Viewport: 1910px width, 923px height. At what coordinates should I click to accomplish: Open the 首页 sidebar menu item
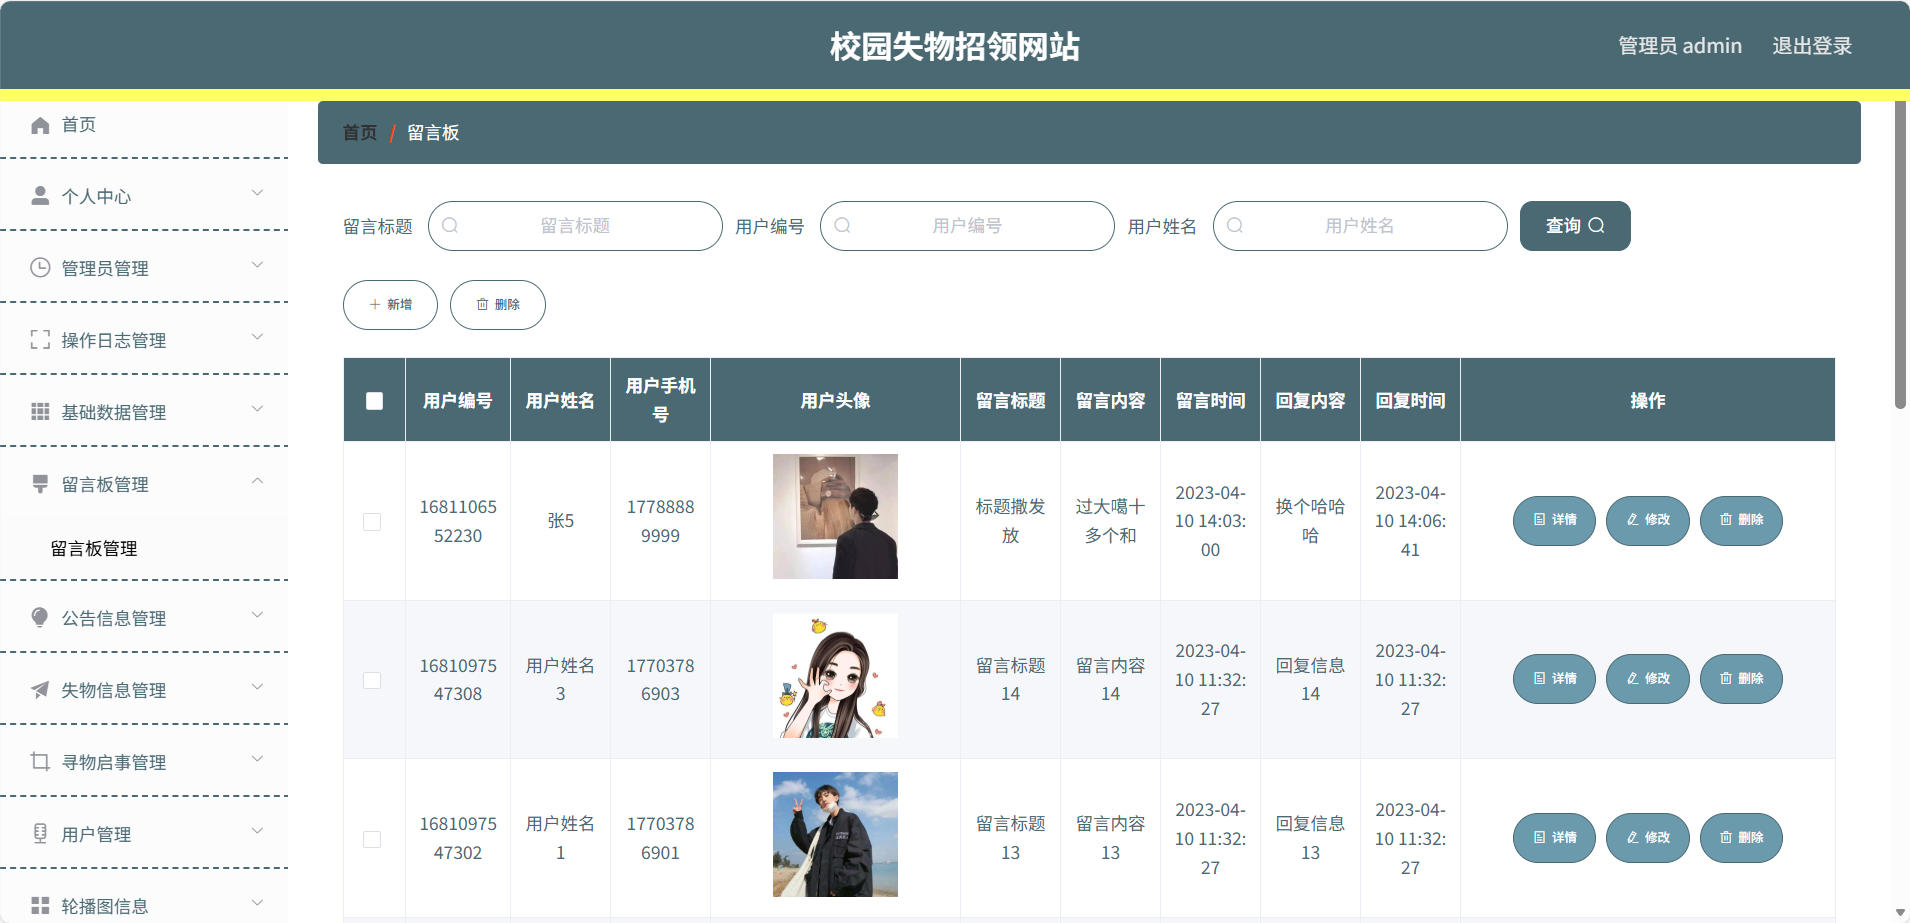click(144, 125)
